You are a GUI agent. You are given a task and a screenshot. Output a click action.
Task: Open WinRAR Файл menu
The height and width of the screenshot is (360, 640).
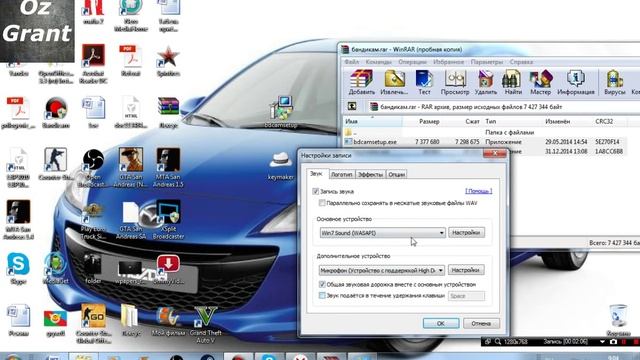(351, 62)
